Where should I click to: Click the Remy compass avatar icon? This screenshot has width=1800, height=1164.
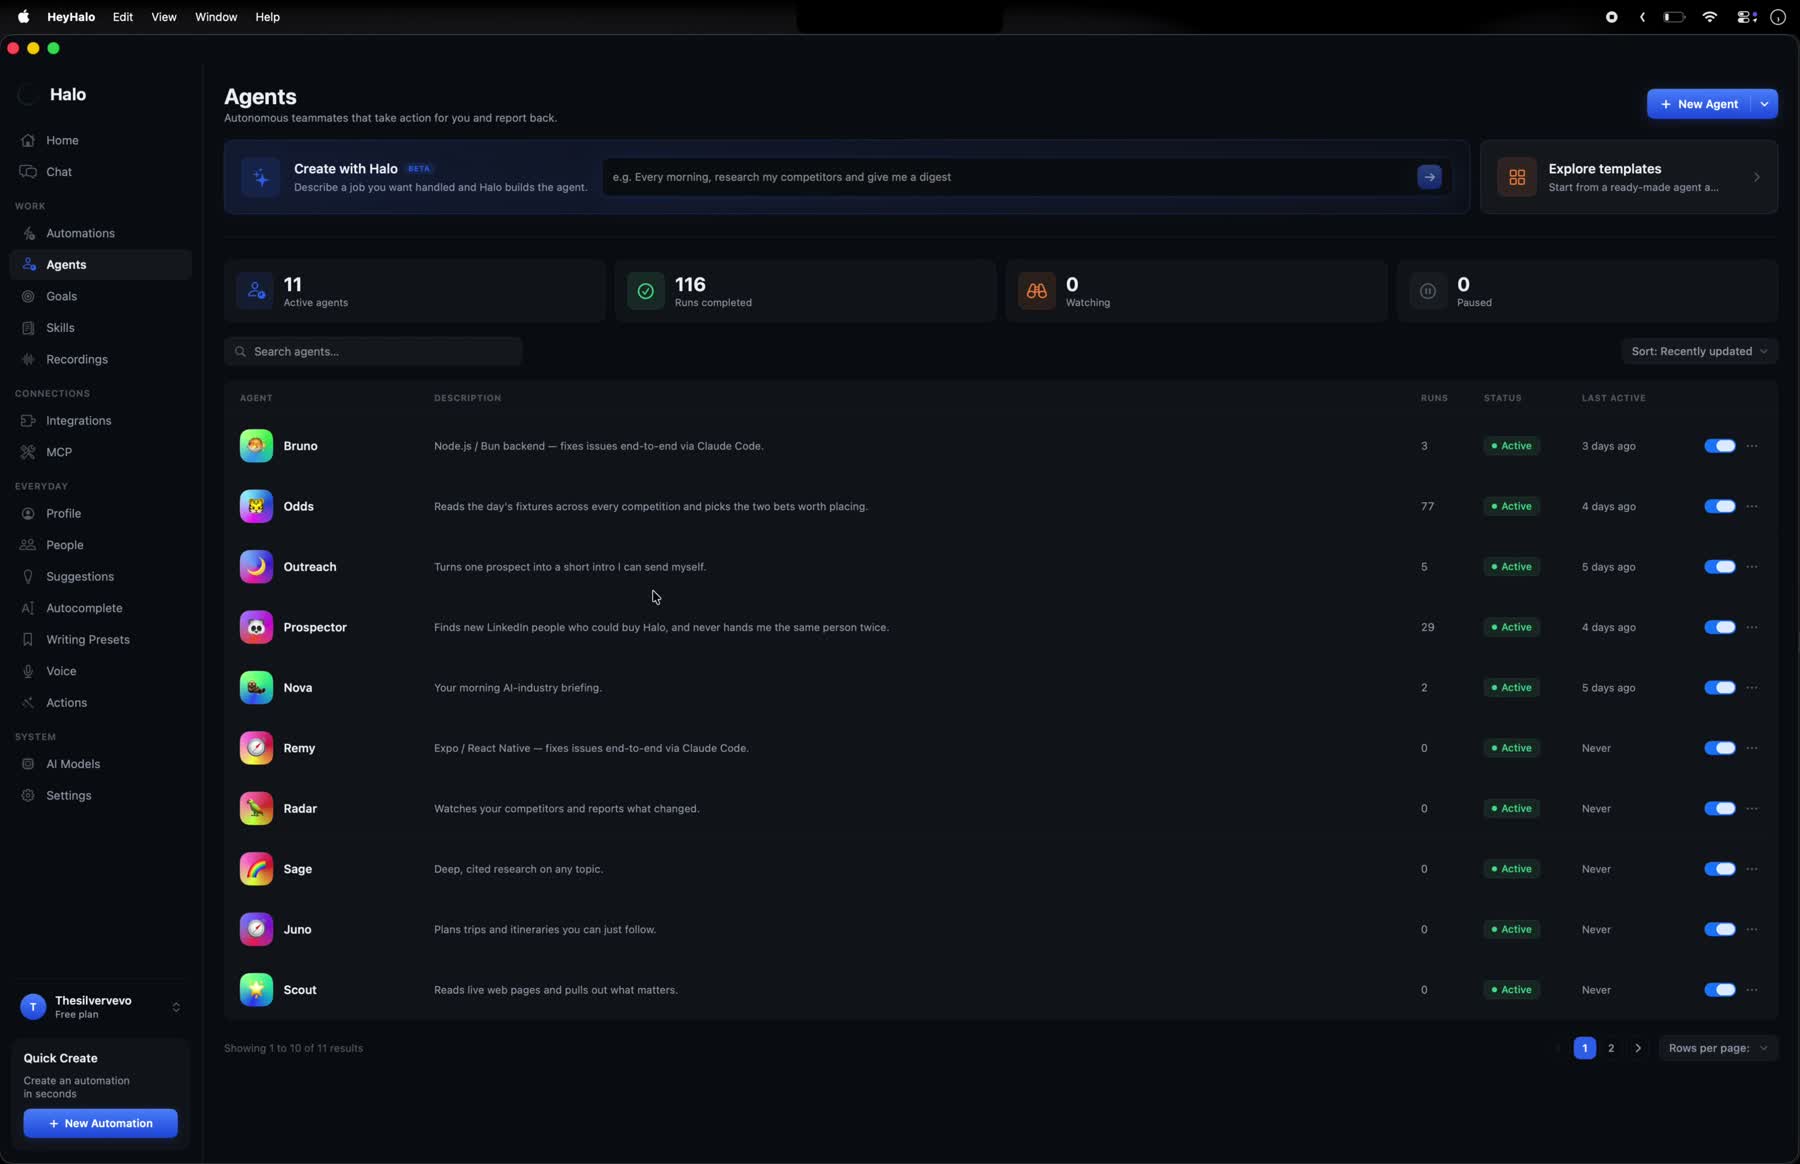256,748
